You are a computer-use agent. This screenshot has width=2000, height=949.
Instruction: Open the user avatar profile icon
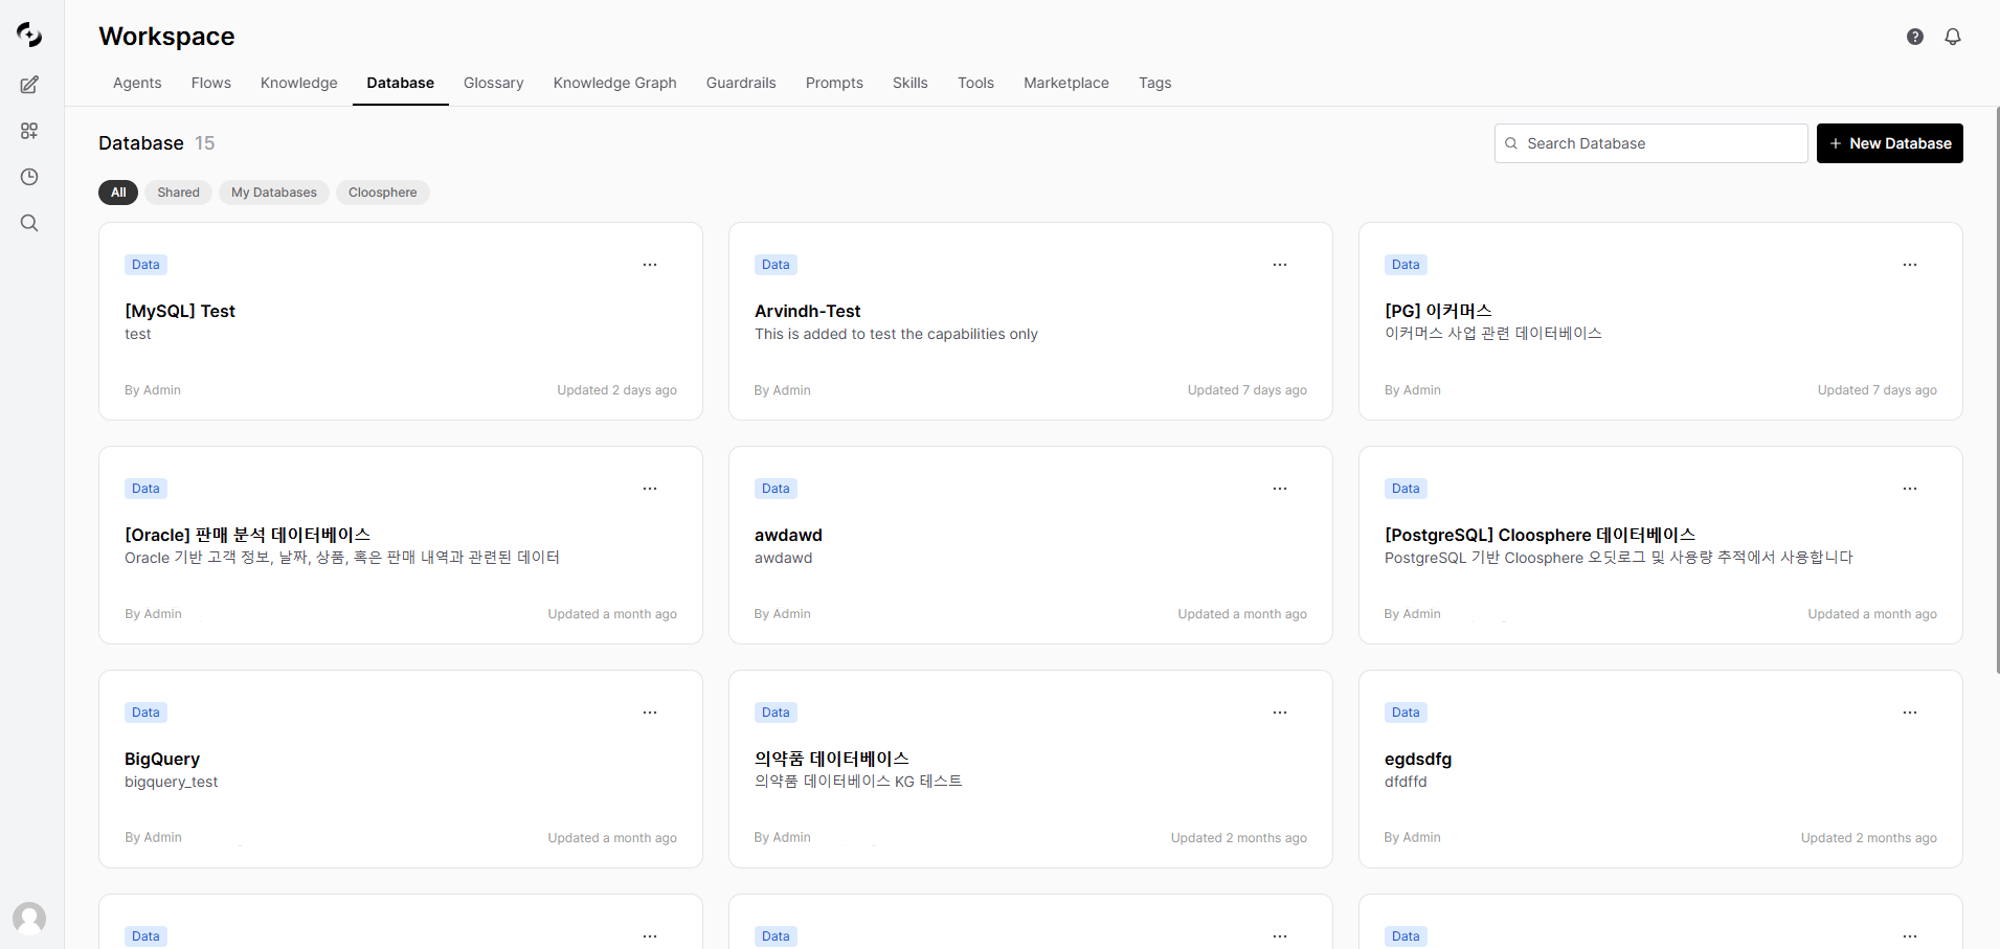[x=29, y=918]
